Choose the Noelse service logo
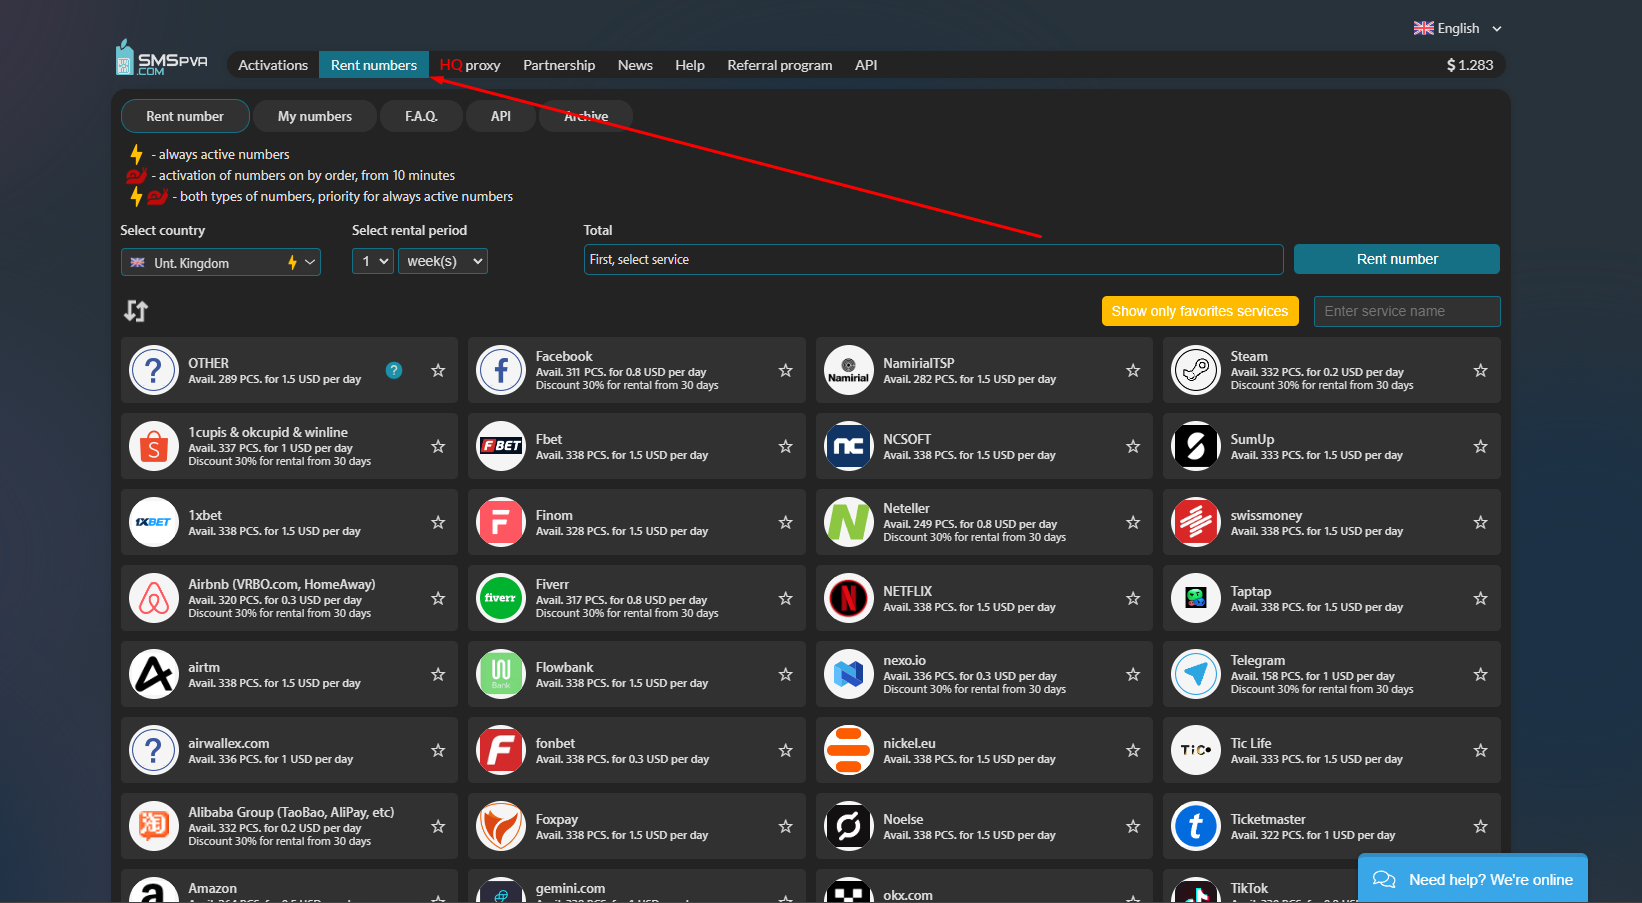Viewport: 1642px width, 903px height. [x=848, y=826]
